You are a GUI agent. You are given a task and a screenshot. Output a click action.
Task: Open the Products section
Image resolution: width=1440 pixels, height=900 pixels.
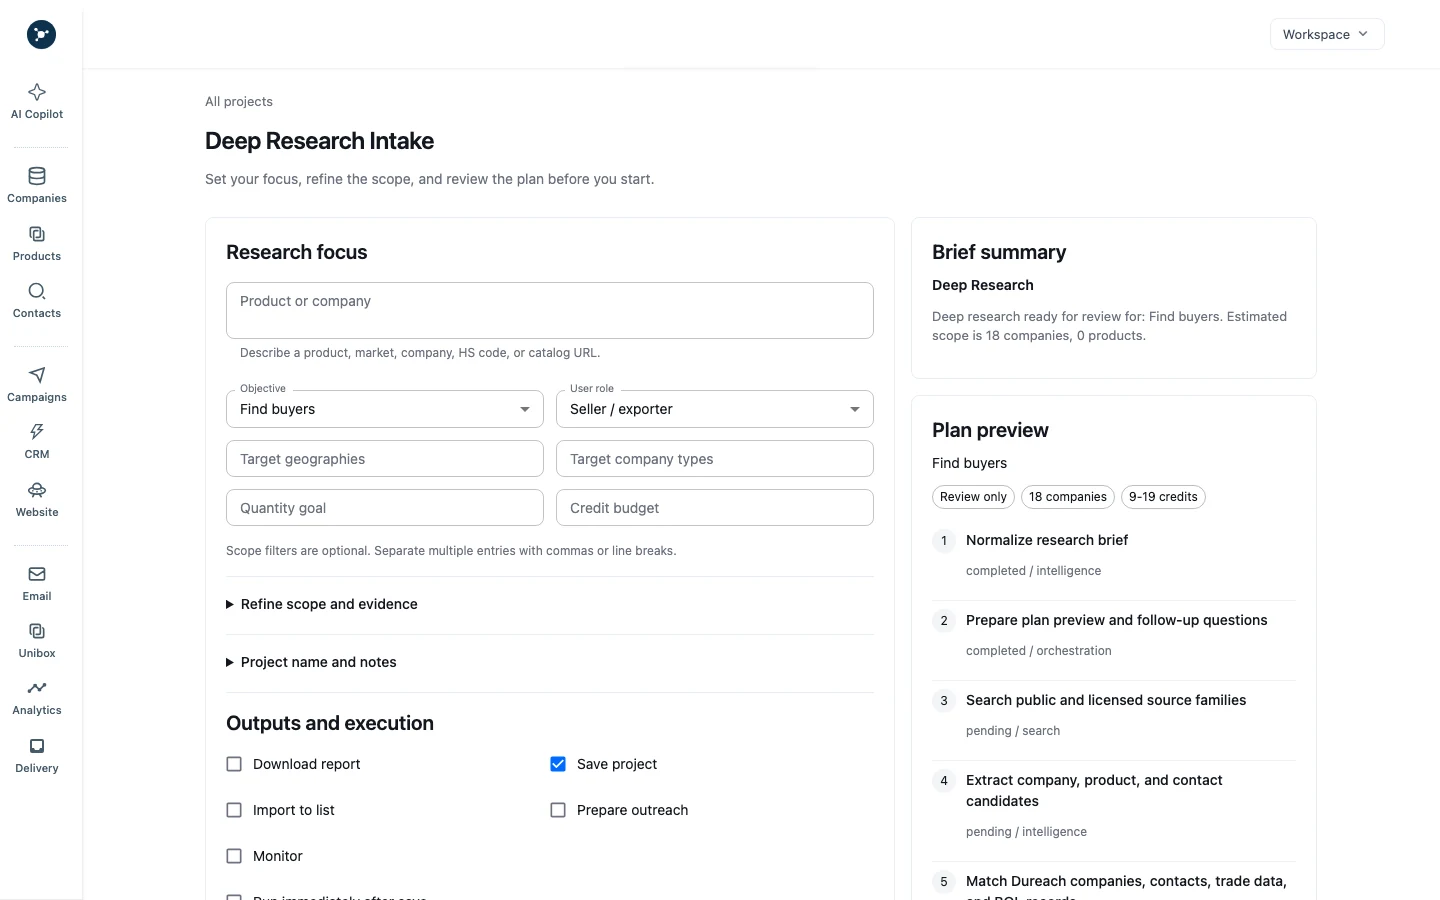point(37,244)
